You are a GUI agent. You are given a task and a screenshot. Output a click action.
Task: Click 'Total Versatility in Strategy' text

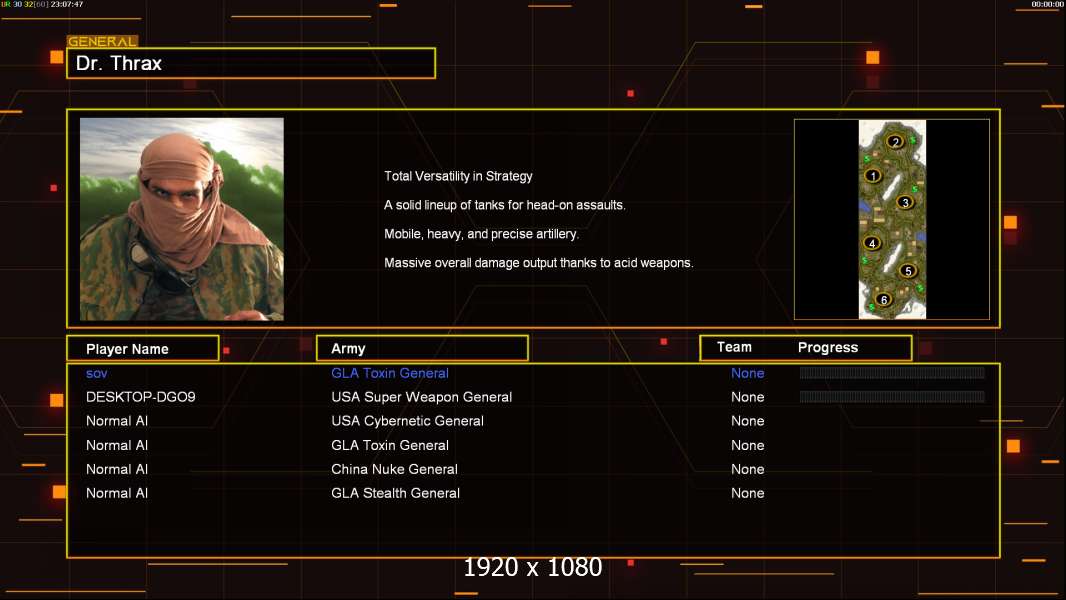point(458,176)
